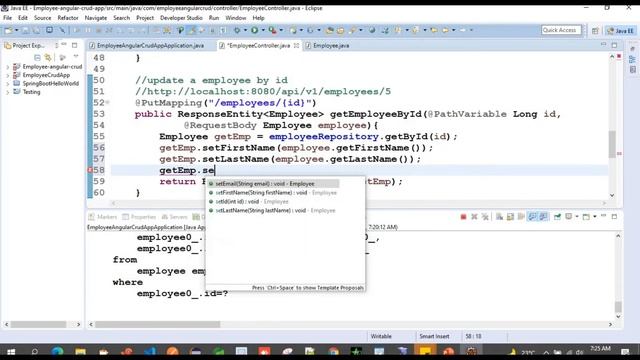Maximize the editor area

coord(614,45)
